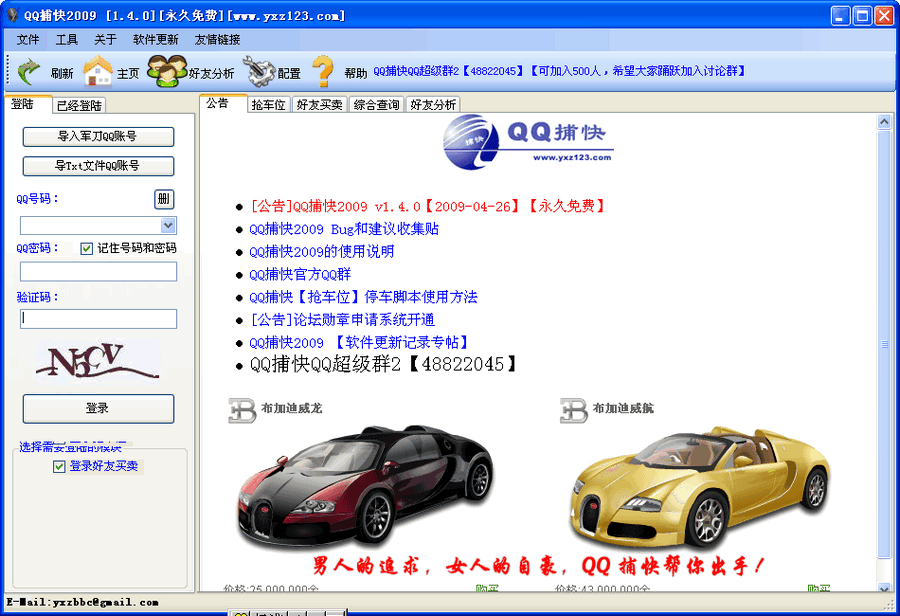The width and height of the screenshot is (900, 616).
Task: Click the Bugatti logo beside 布加迪威航
Action: pos(573,410)
